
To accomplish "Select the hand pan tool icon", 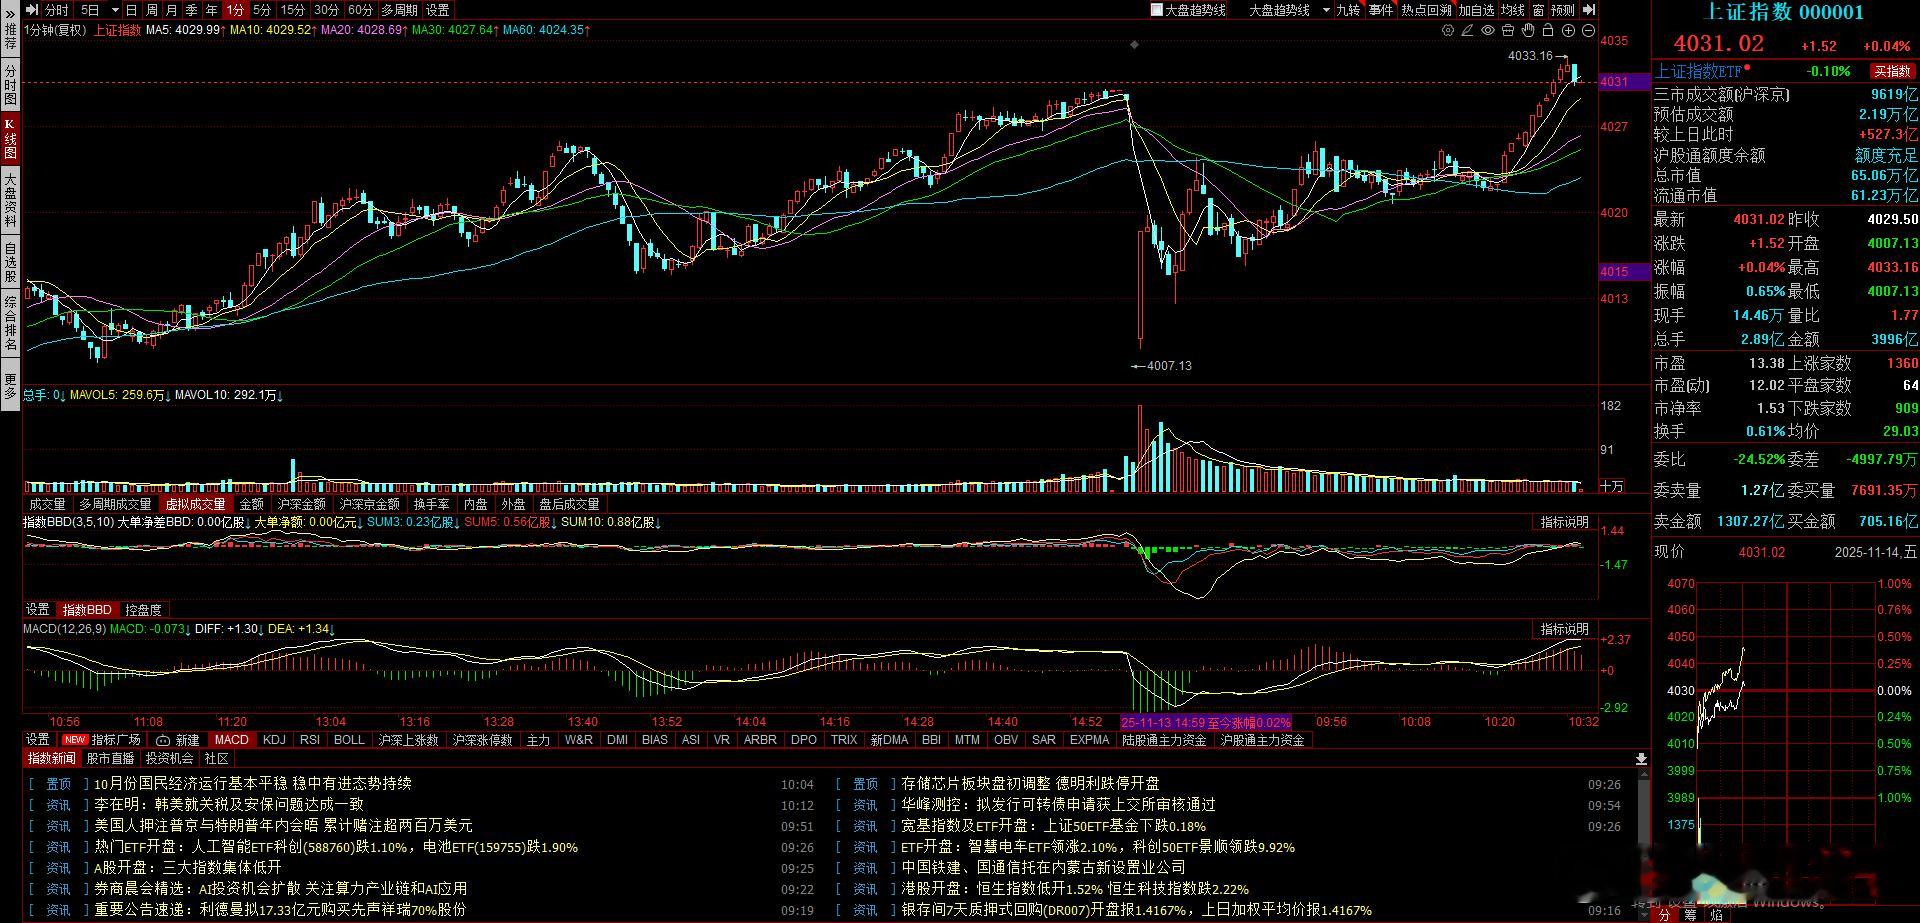I will click(1528, 30).
